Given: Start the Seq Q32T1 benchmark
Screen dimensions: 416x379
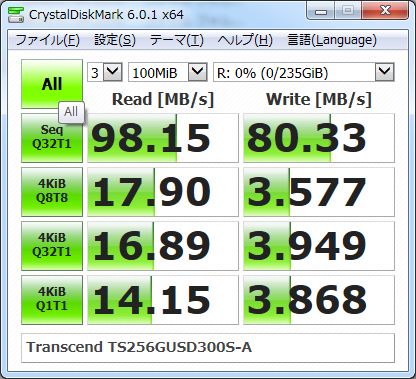Looking at the screenshot, I should (52, 138).
